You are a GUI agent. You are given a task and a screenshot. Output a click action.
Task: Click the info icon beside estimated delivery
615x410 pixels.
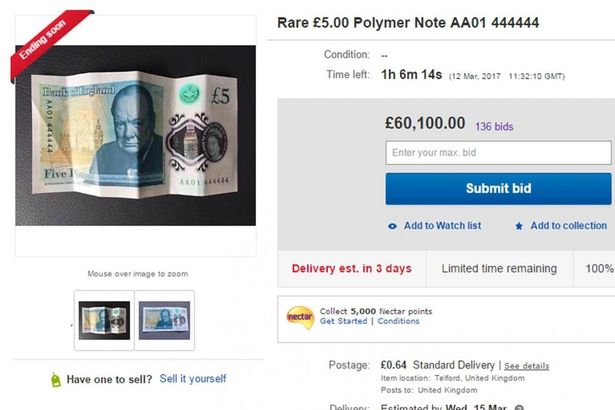pos(519,407)
